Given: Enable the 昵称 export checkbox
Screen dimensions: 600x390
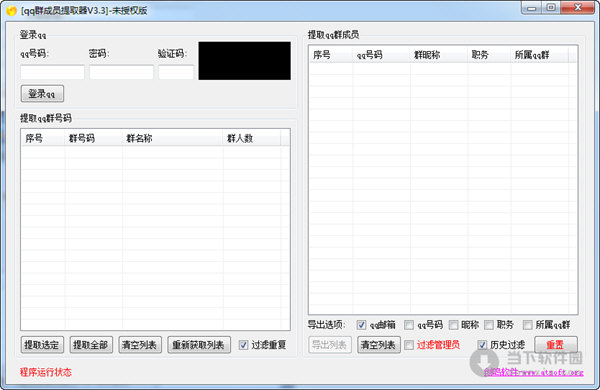Looking at the screenshot, I should coord(453,325).
